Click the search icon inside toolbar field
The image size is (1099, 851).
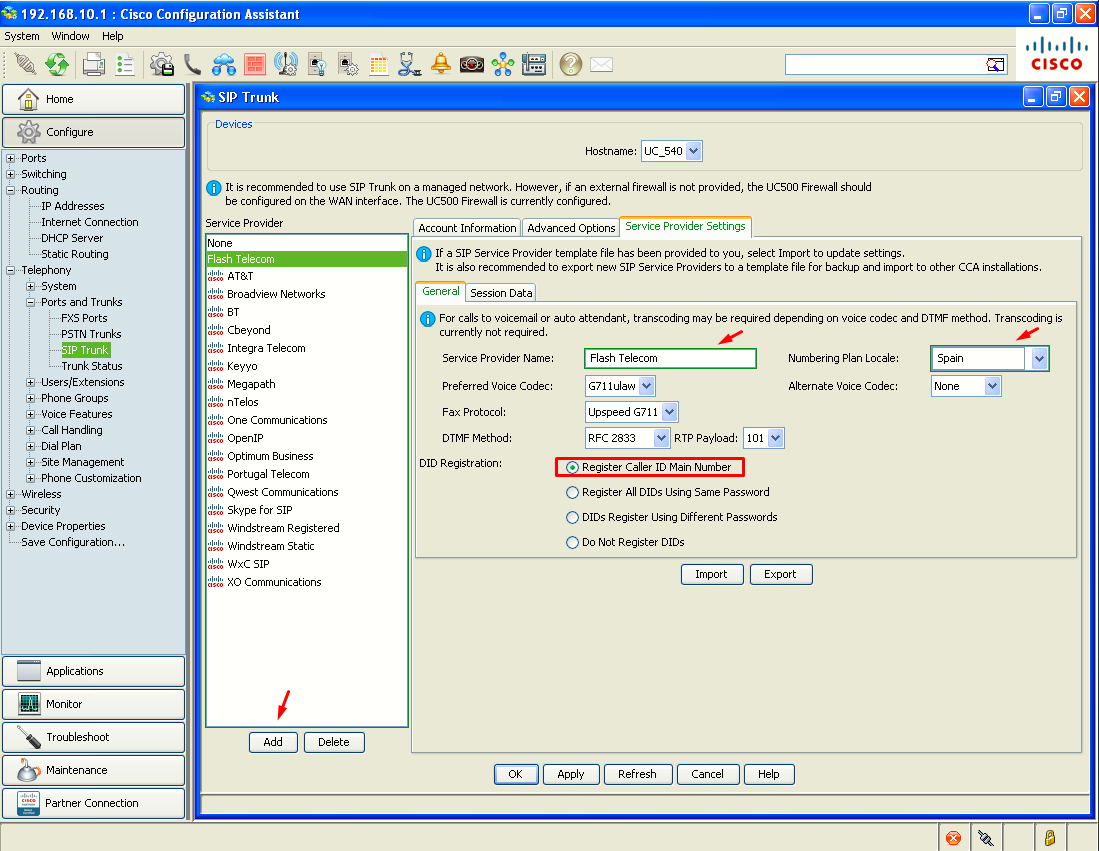pos(995,64)
